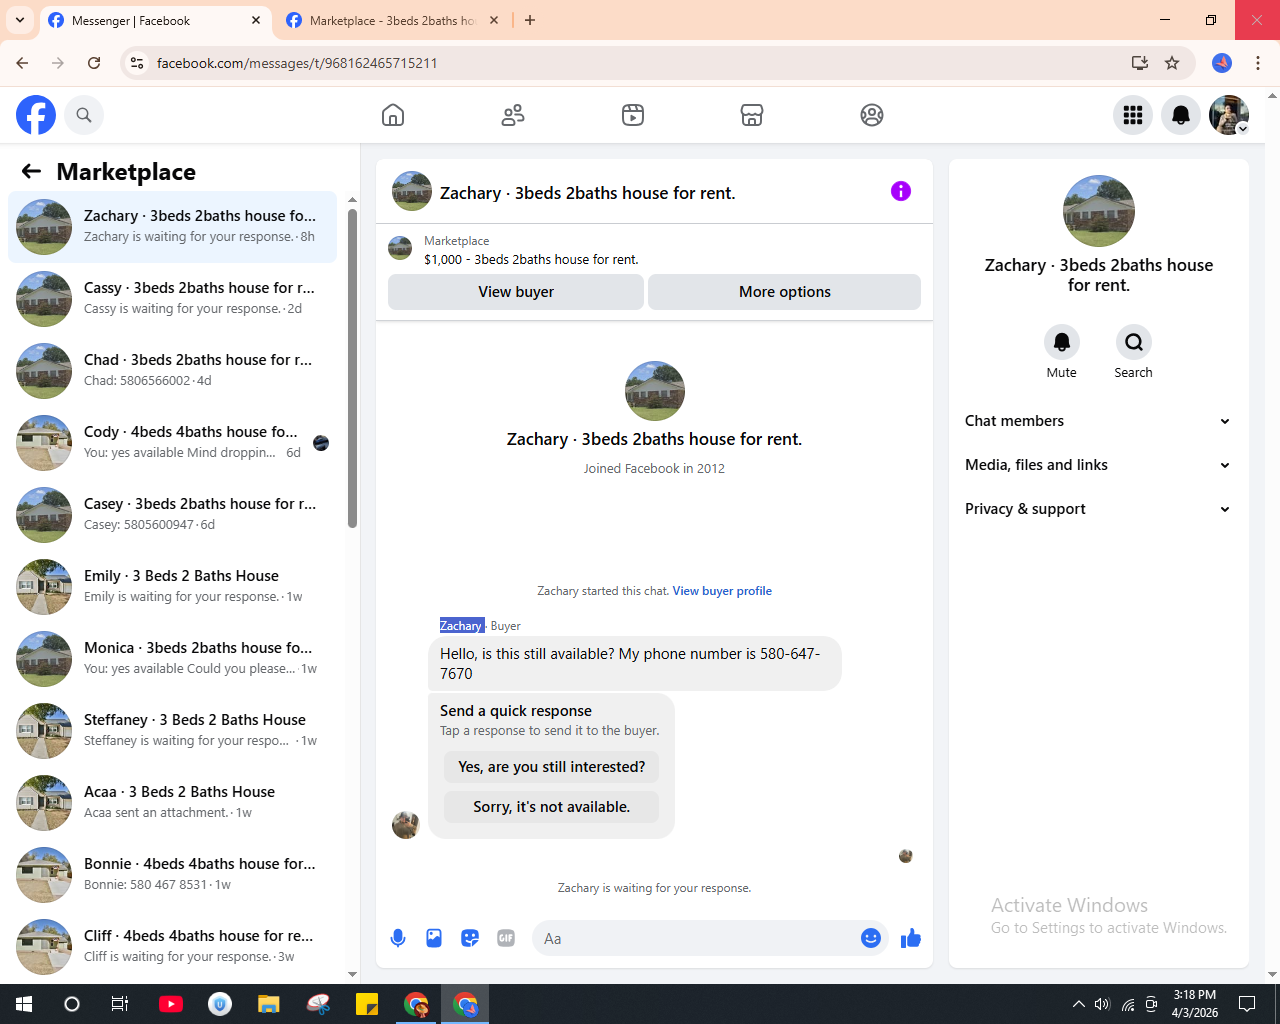
Task: Attach a photo with the image icon
Action: pyautogui.click(x=434, y=938)
